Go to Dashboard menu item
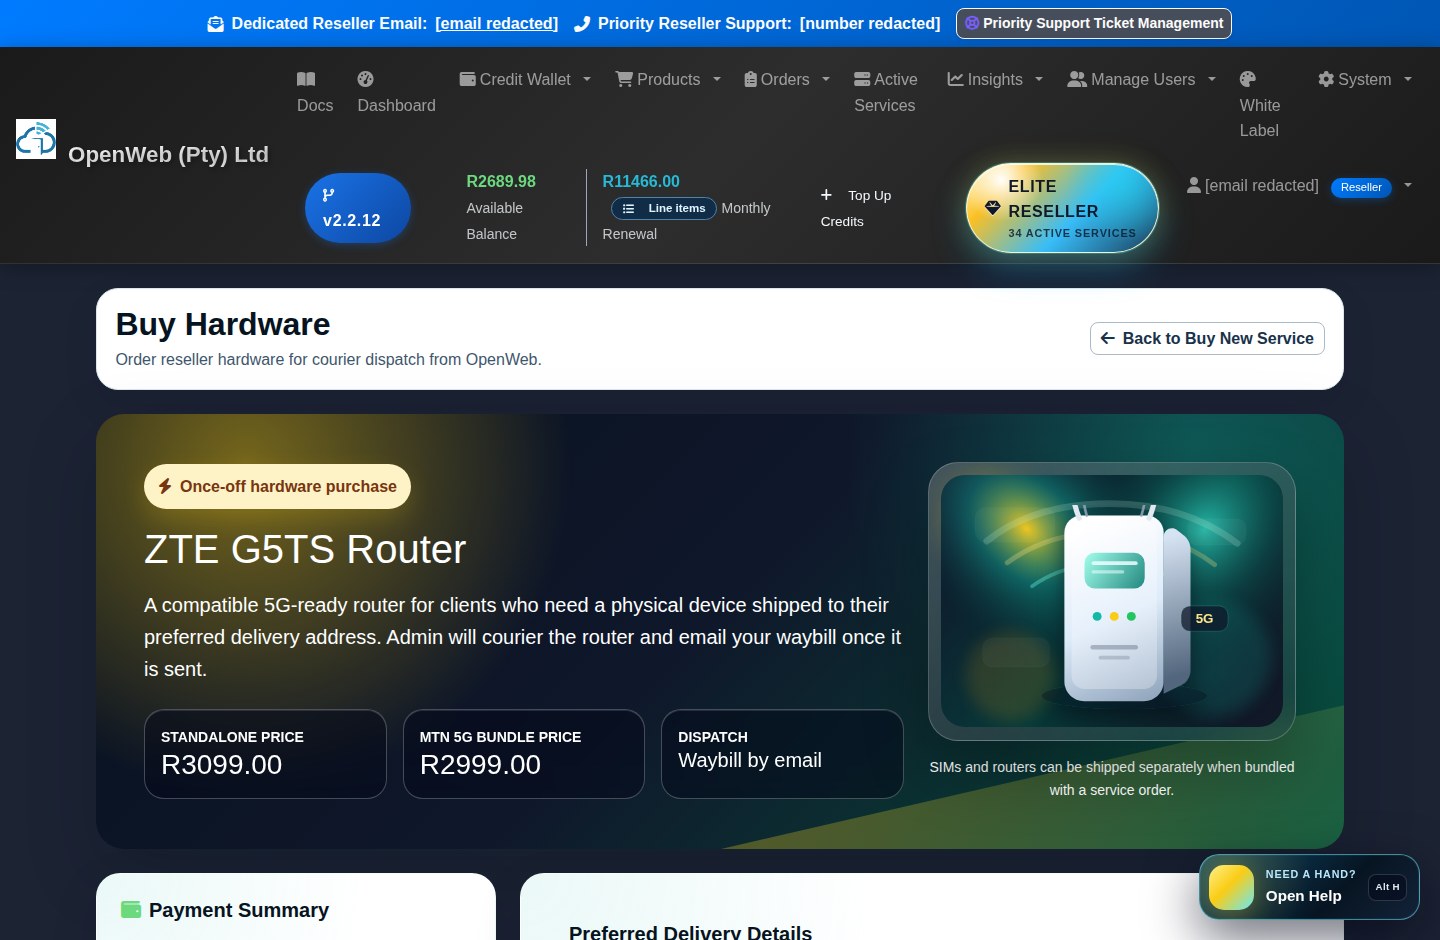Screen dimensions: 1440x940 pos(396,92)
